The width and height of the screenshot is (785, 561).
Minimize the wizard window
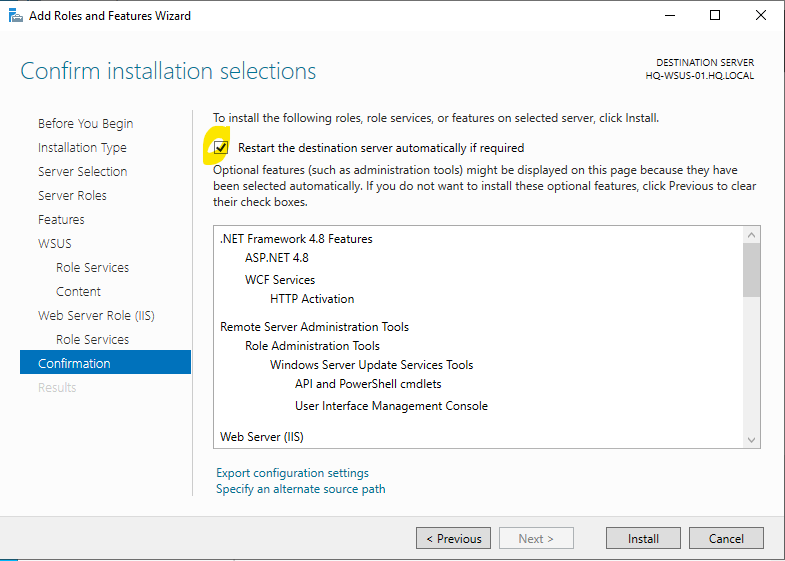point(669,15)
